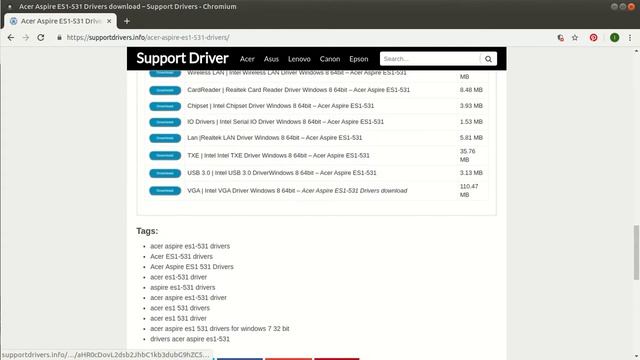
Task: Open the Epson menu item
Action: (x=358, y=59)
